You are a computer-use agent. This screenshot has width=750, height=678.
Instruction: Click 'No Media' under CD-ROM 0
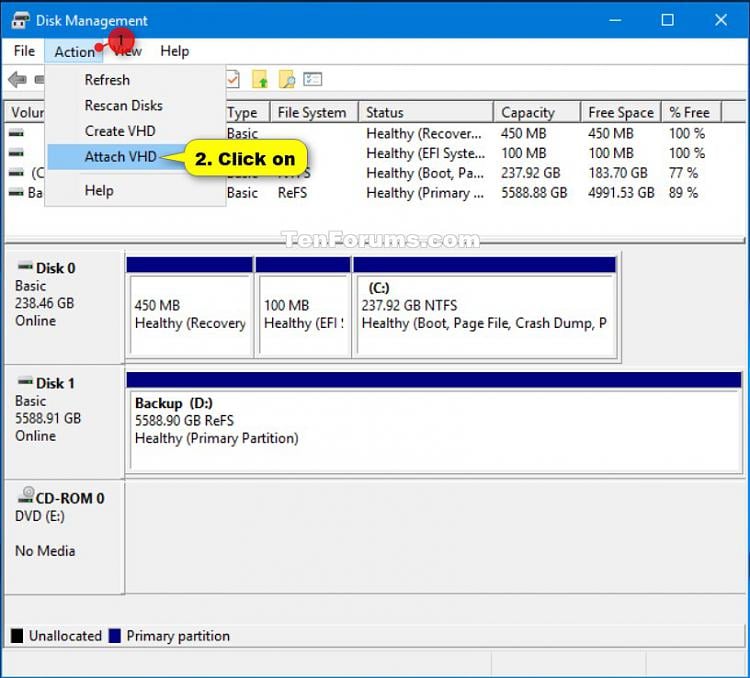[x=45, y=551]
